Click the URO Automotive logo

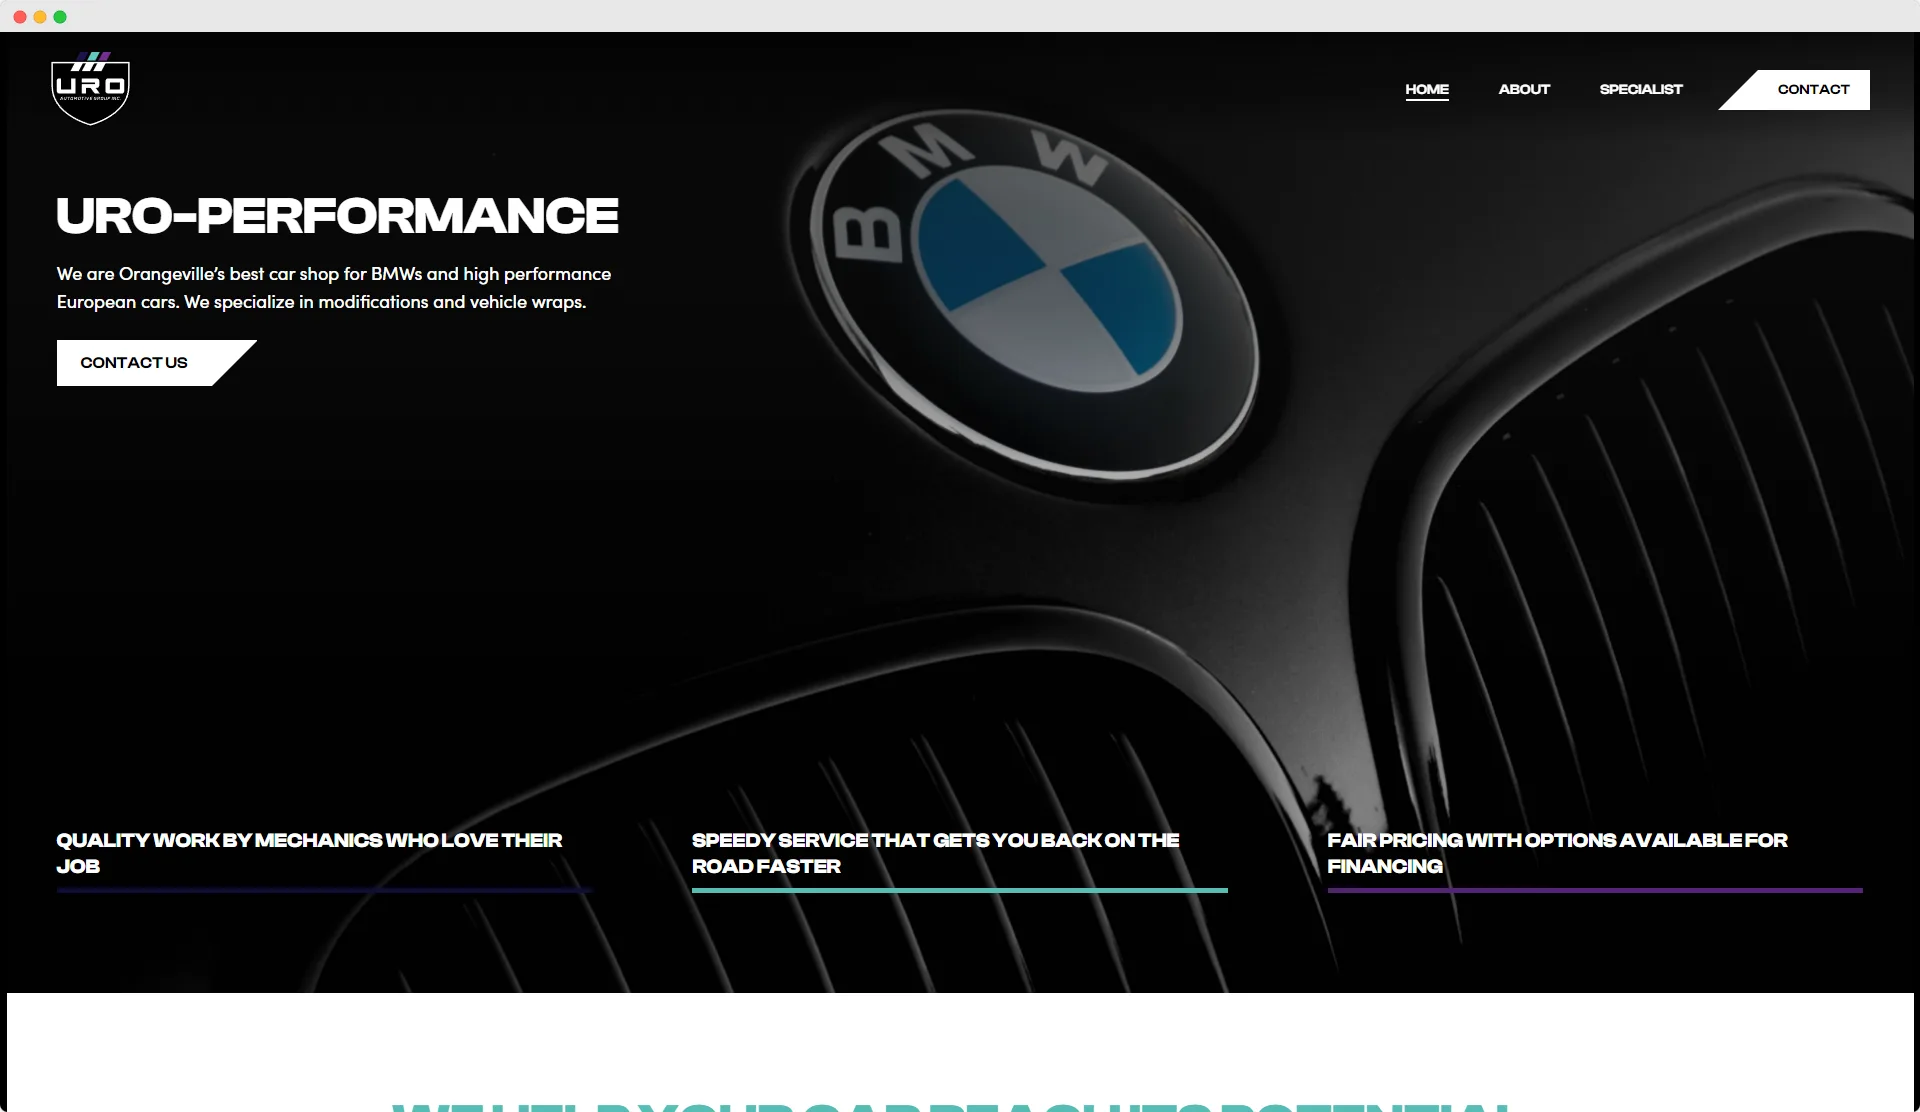pyautogui.click(x=90, y=88)
